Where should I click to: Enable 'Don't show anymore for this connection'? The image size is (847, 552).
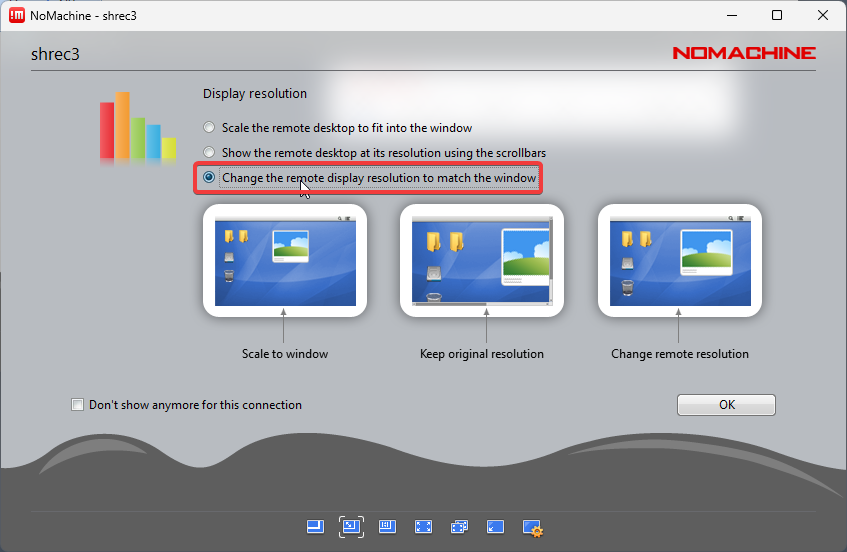tap(78, 405)
